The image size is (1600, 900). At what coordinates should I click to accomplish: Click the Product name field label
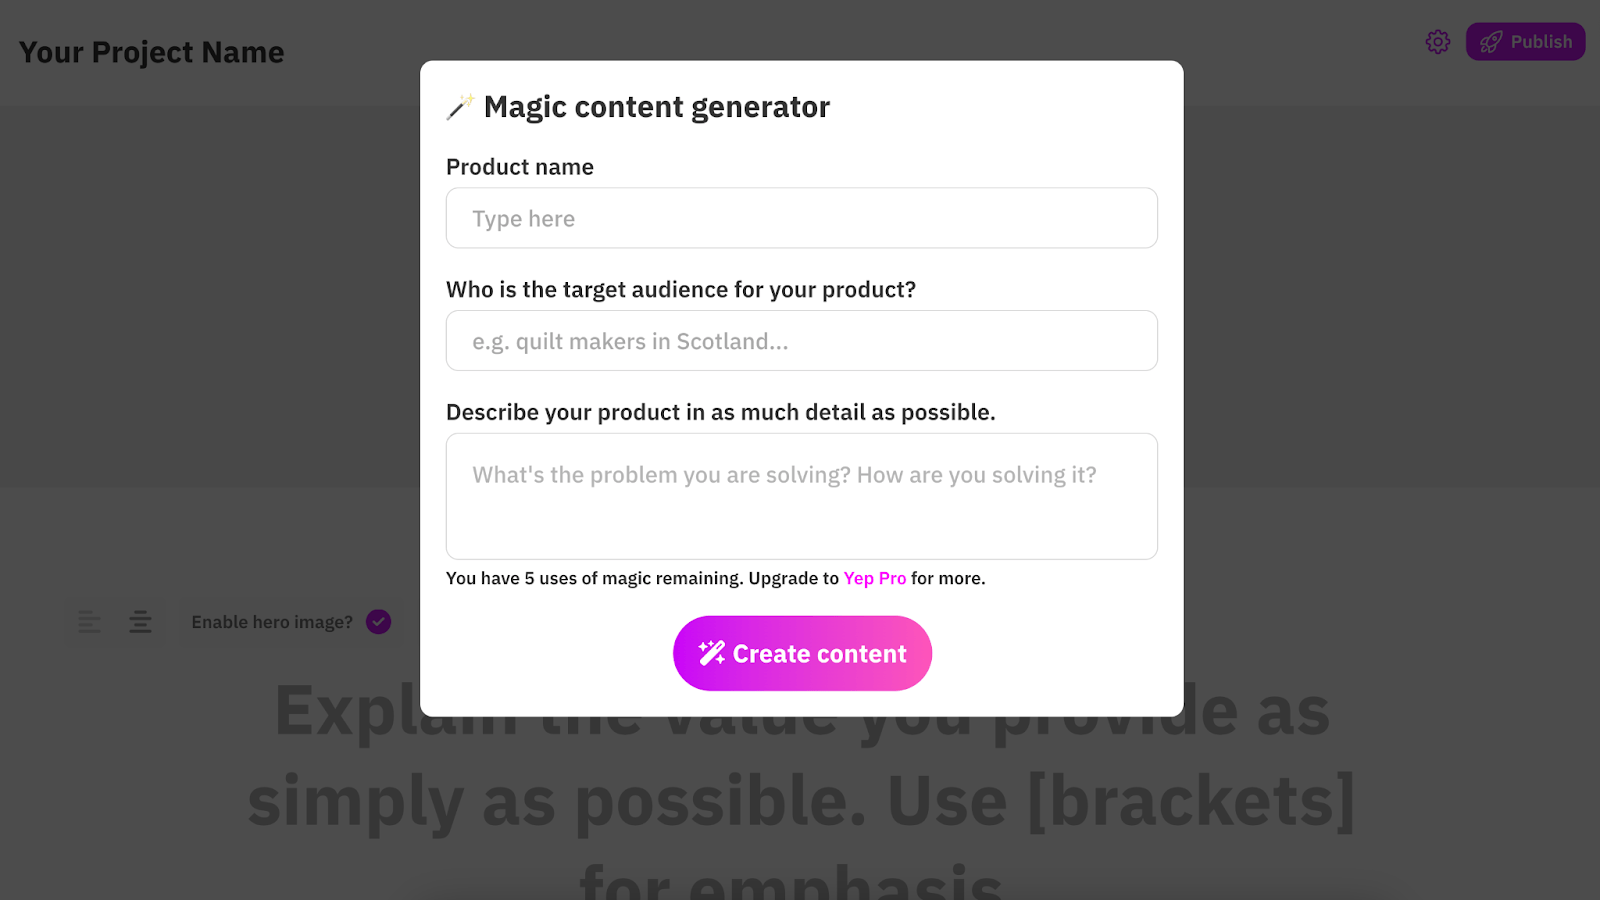coord(520,167)
